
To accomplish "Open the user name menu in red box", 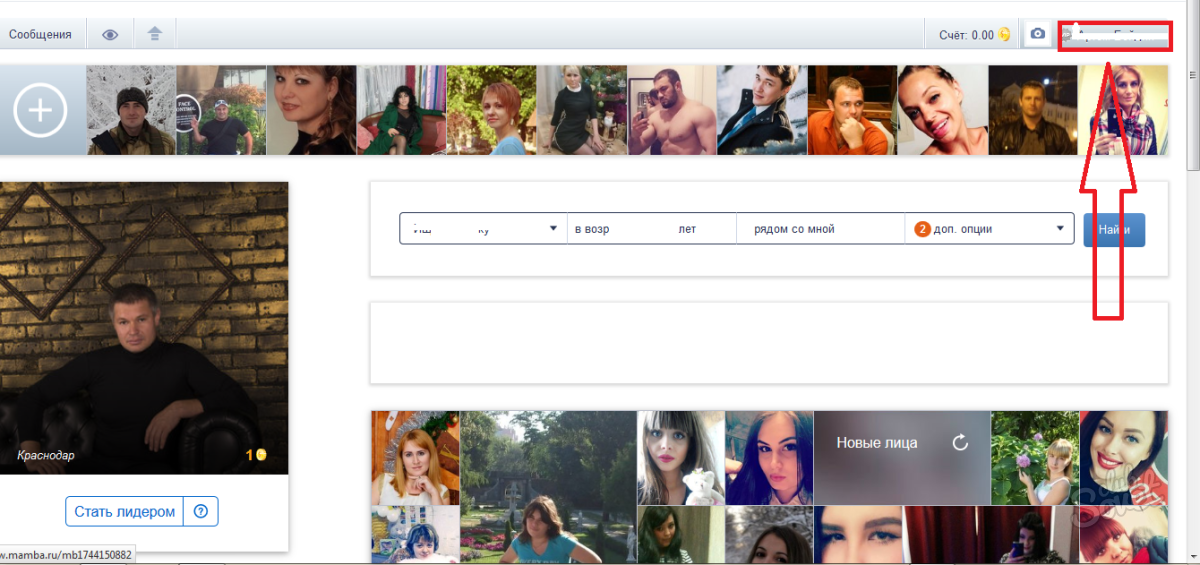I will (x=1114, y=35).
